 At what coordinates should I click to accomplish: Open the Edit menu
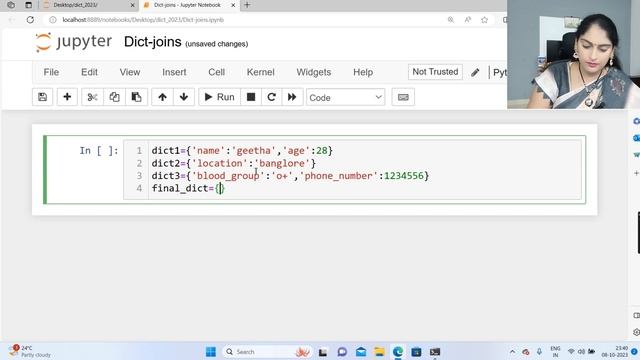point(89,72)
